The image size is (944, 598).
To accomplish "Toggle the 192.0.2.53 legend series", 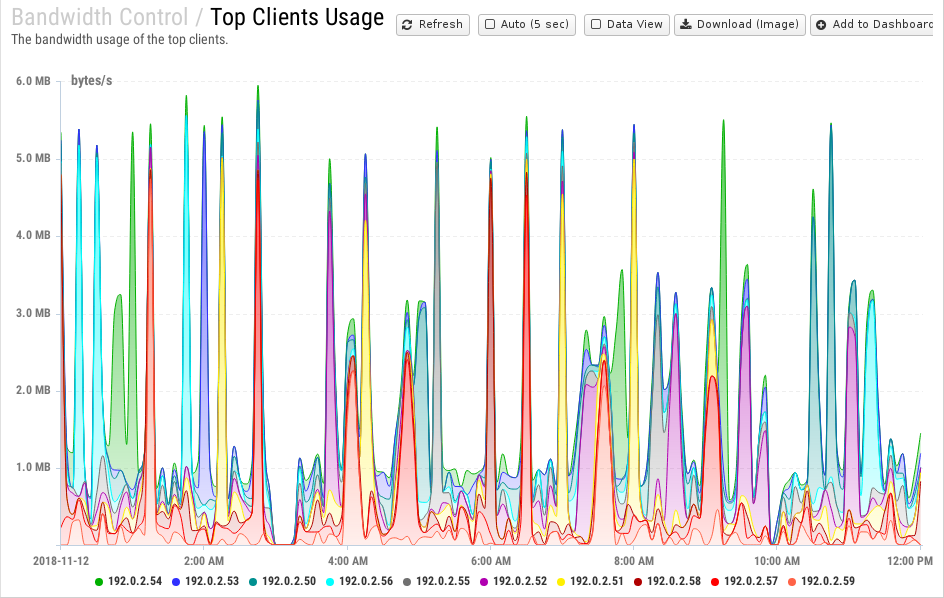I will point(205,581).
